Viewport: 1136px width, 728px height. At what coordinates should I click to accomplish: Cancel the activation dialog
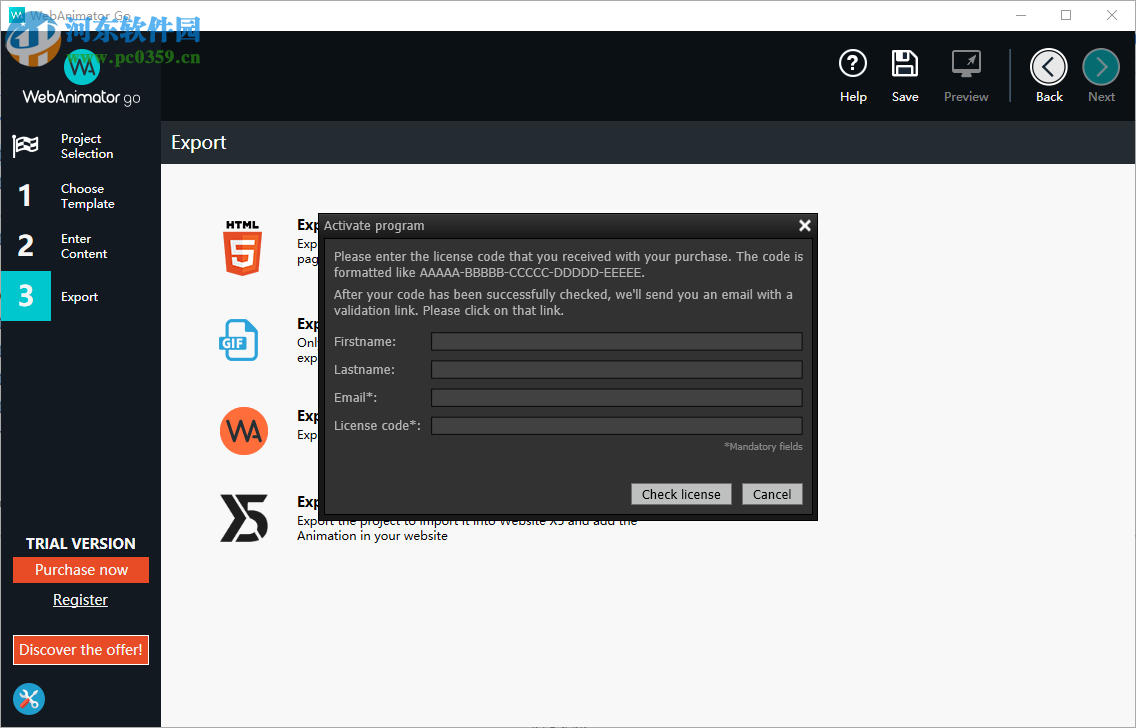click(772, 494)
